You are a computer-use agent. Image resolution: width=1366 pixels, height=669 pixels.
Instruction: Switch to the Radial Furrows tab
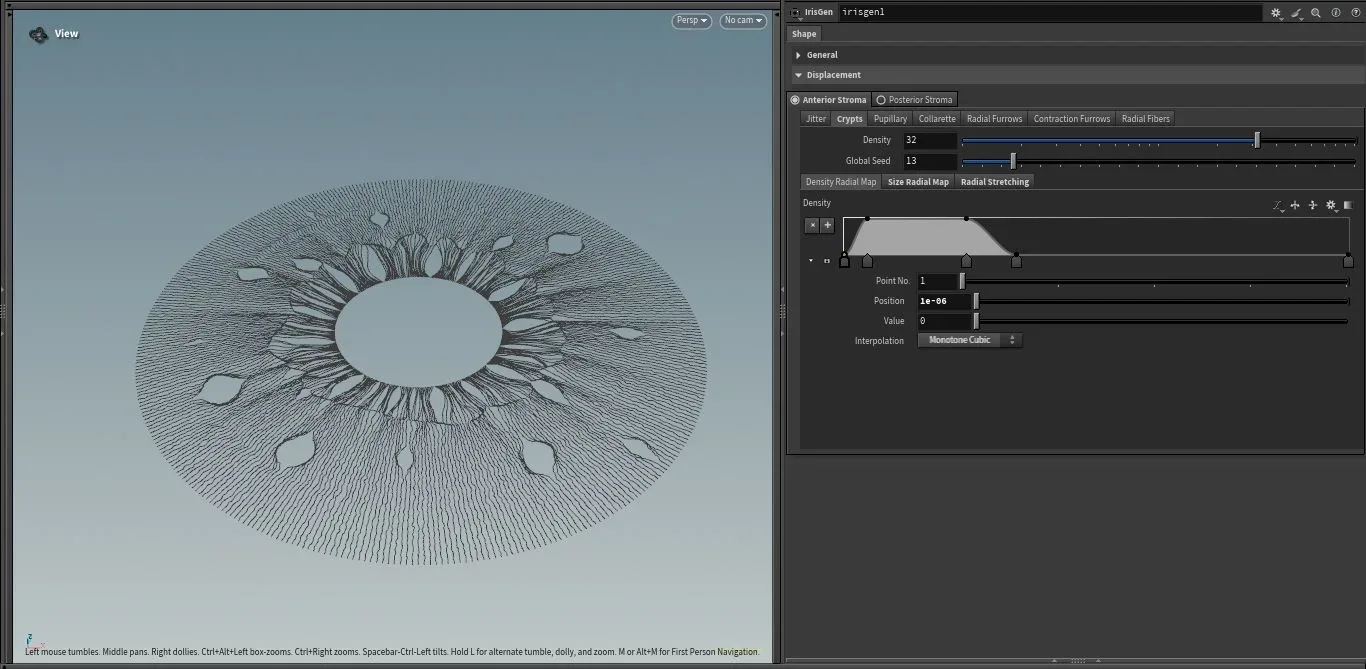pos(994,119)
